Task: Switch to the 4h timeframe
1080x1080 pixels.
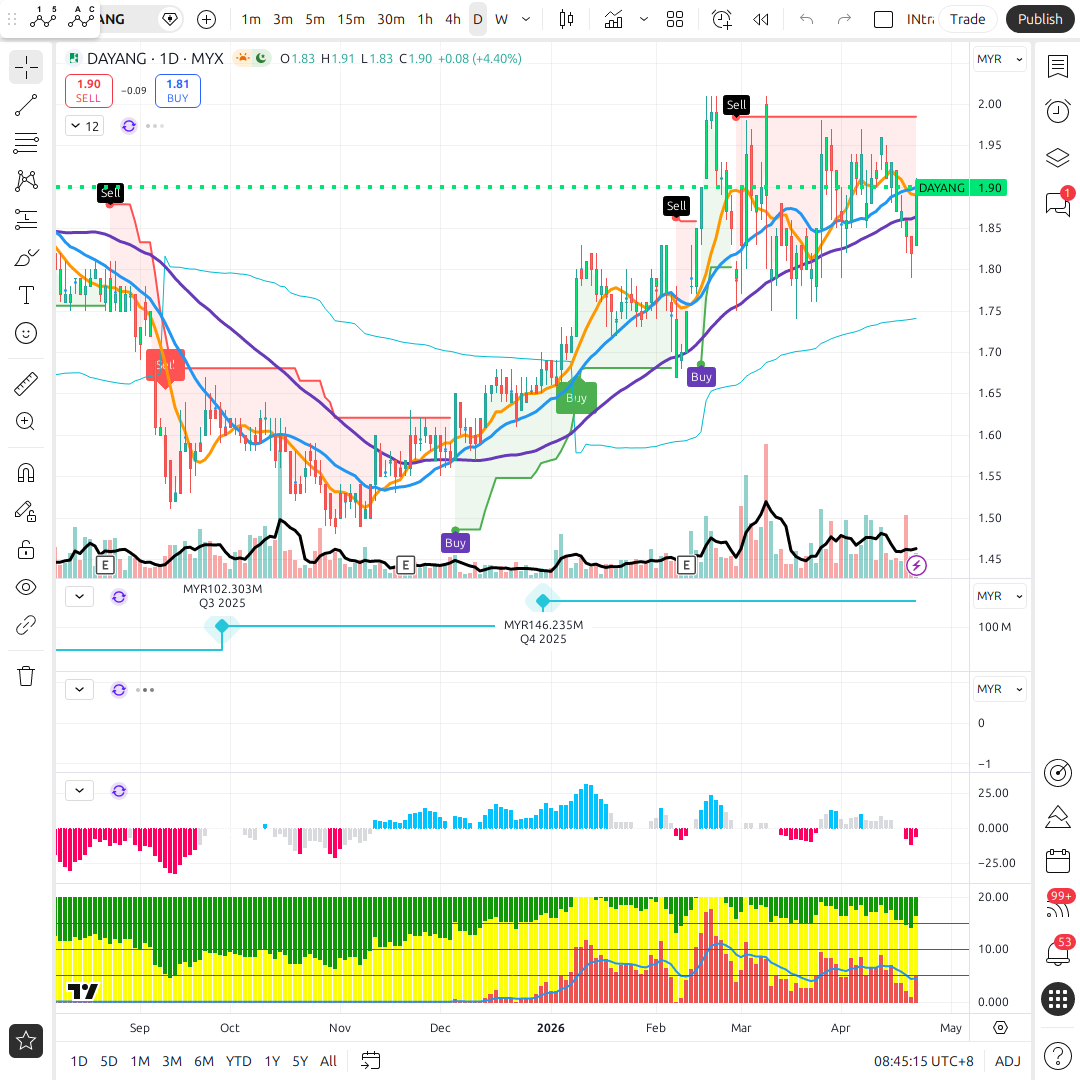Action: click(x=453, y=19)
